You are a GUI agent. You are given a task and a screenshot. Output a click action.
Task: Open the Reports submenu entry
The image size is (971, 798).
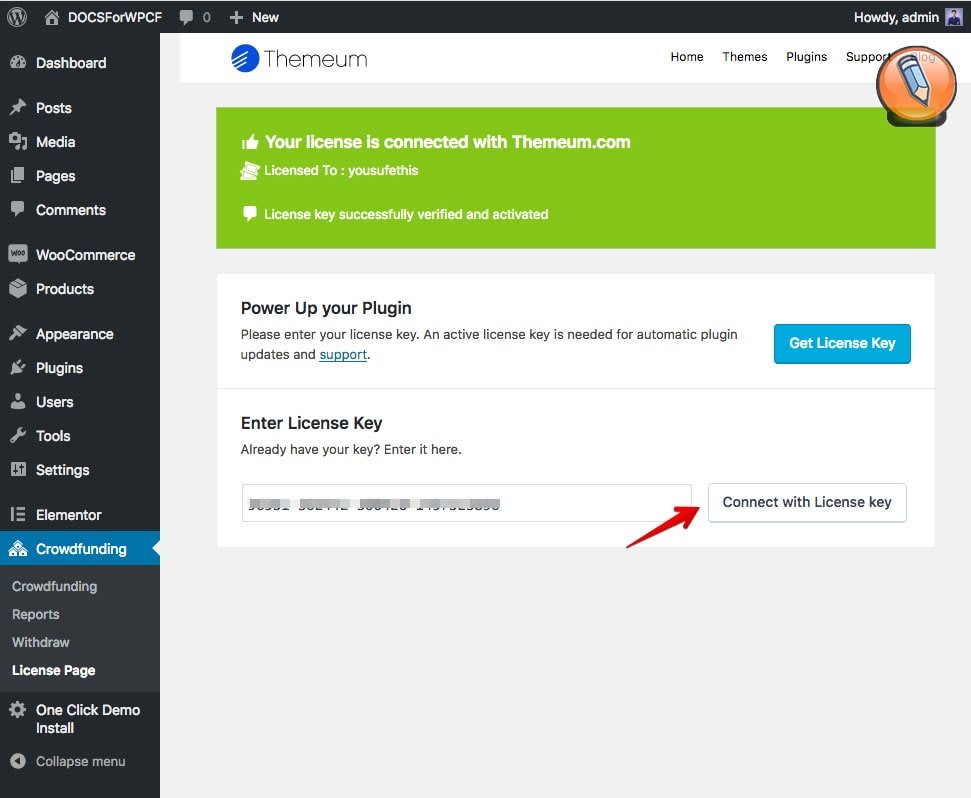pos(36,614)
